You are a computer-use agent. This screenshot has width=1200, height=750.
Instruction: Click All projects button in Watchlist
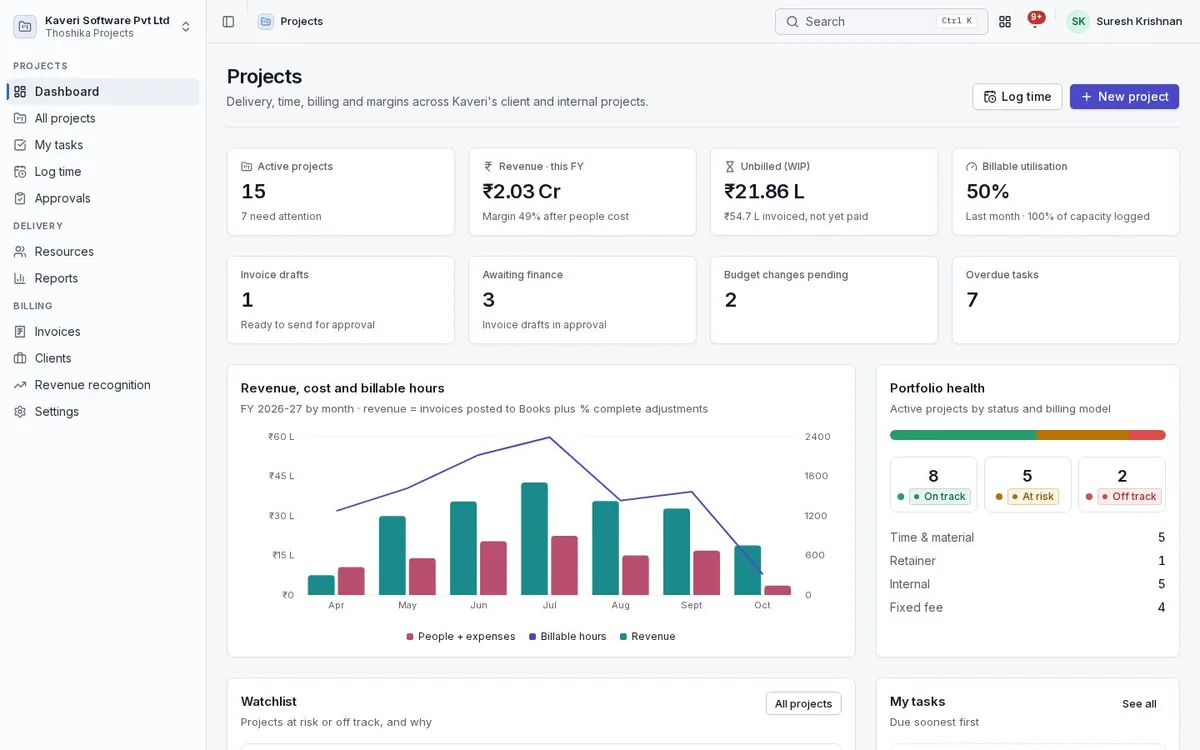coord(803,703)
